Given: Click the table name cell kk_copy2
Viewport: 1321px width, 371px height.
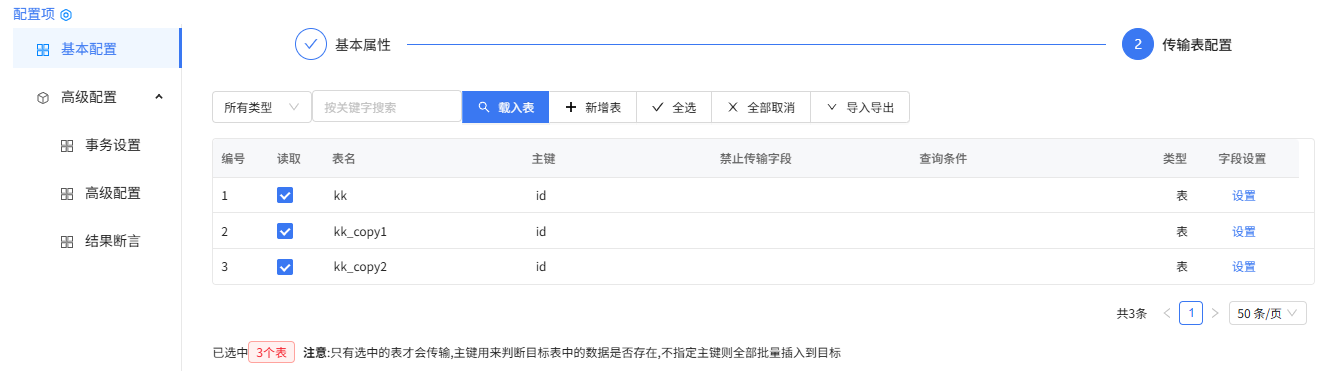Looking at the screenshot, I should tap(360, 267).
